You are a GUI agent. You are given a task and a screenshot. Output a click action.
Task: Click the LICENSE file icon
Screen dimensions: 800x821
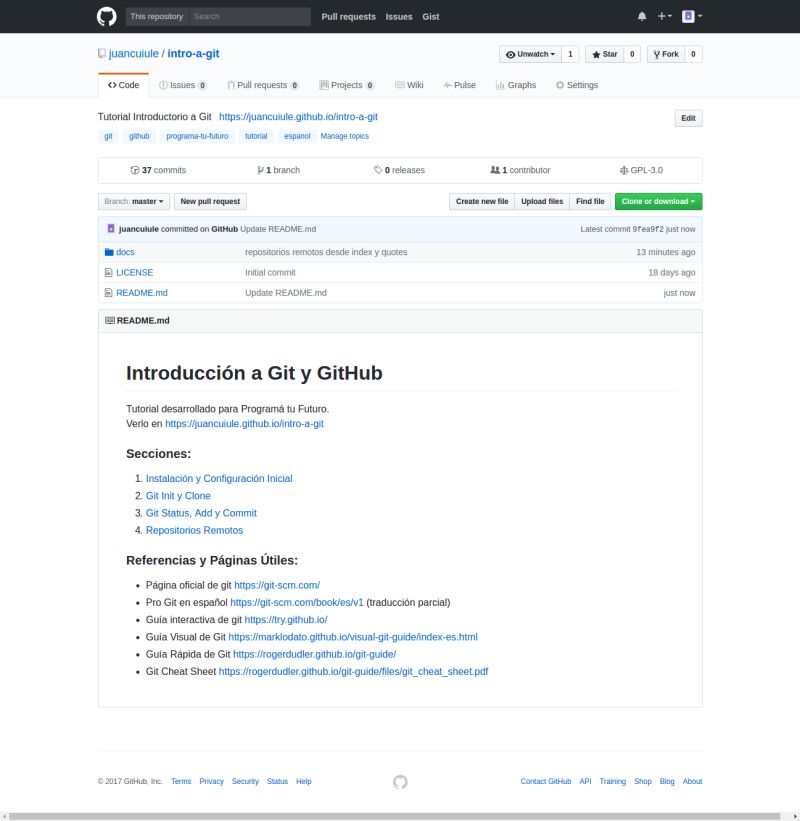tap(110, 272)
